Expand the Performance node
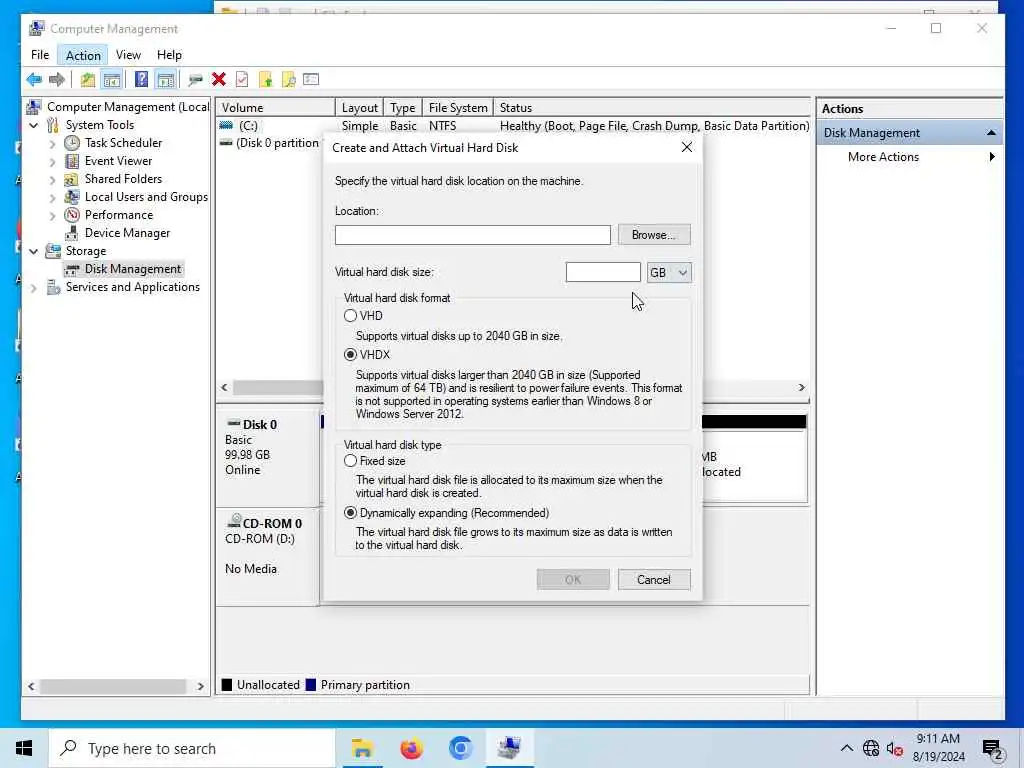The width and height of the screenshot is (1024, 768). click(52, 215)
